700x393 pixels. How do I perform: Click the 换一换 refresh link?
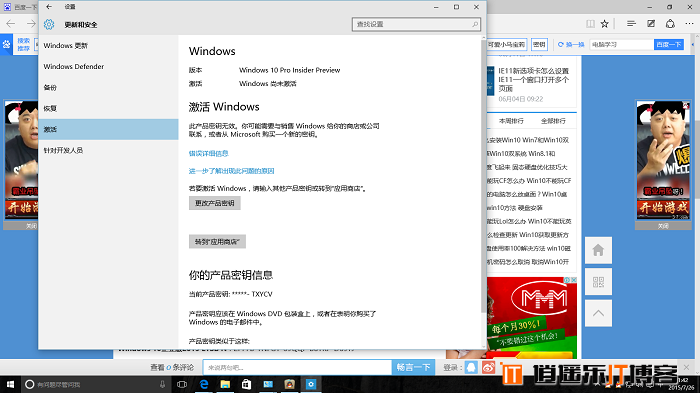click(571, 44)
